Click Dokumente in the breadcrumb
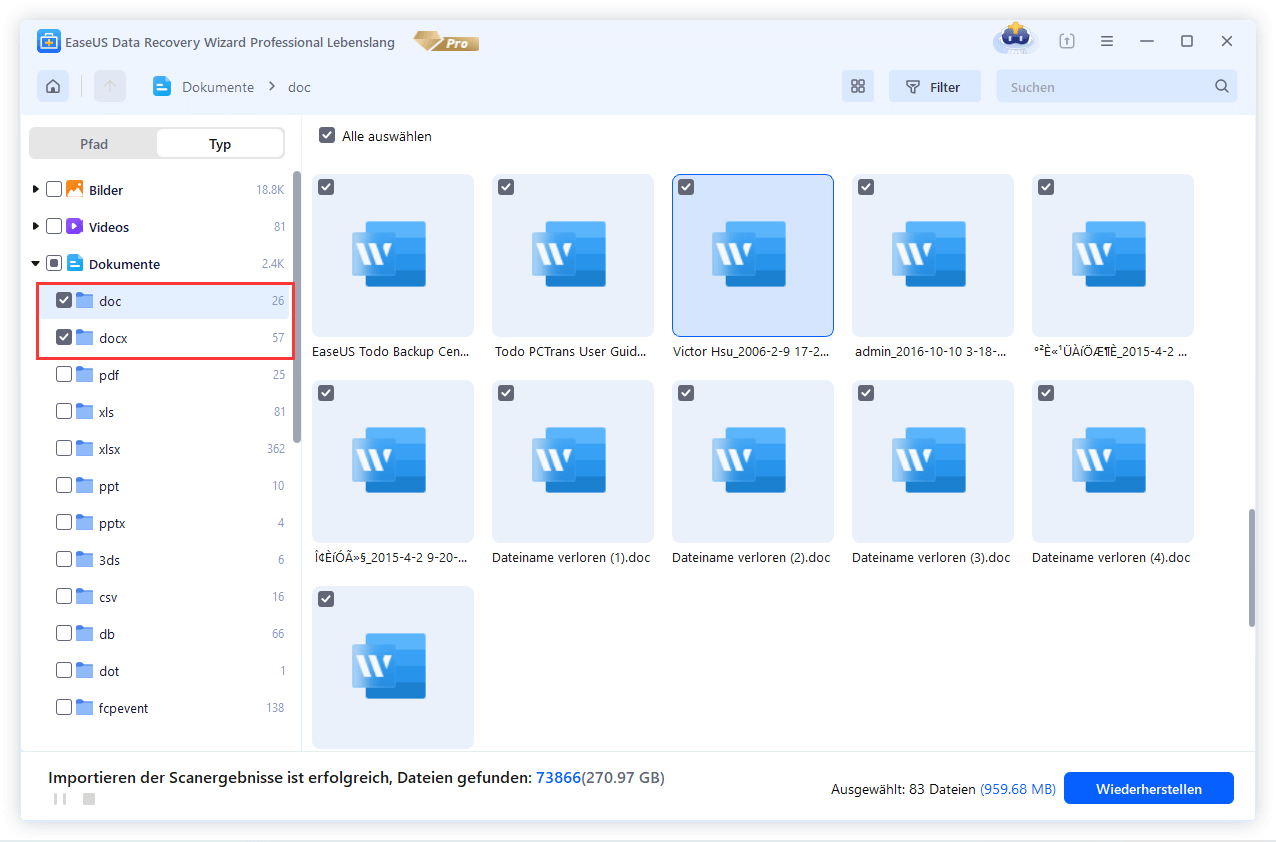This screenshot has height=842, width=1276. (218, 87)
